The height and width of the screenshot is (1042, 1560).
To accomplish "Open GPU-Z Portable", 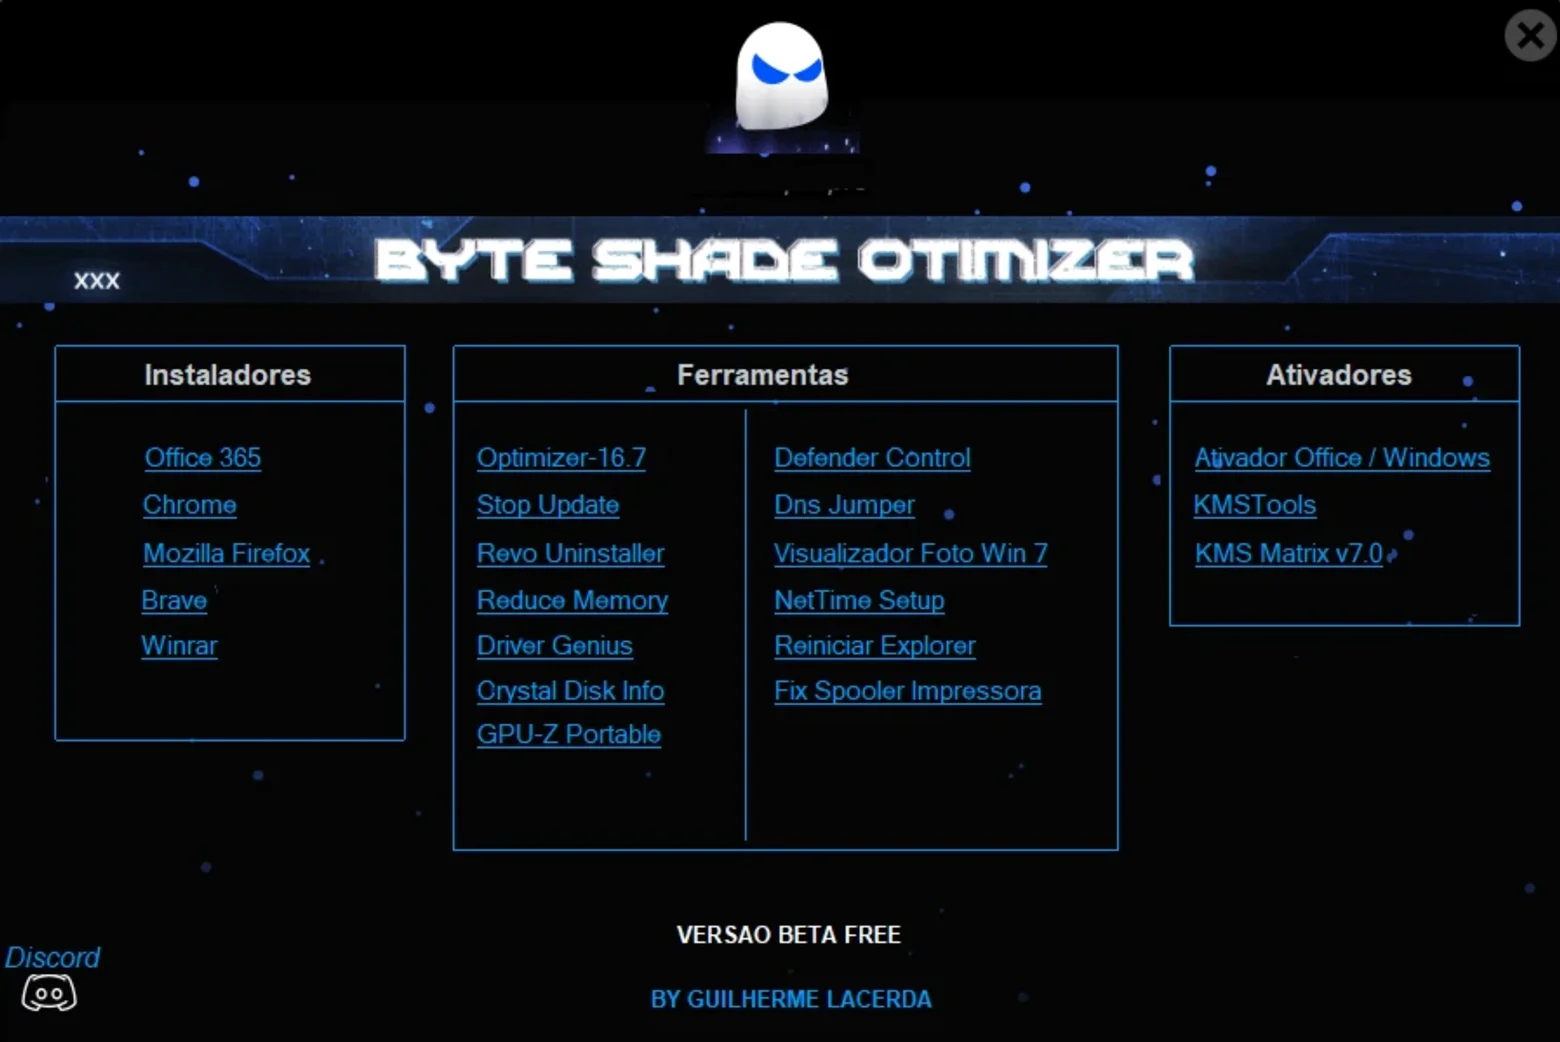I will [x=569, y=735].
